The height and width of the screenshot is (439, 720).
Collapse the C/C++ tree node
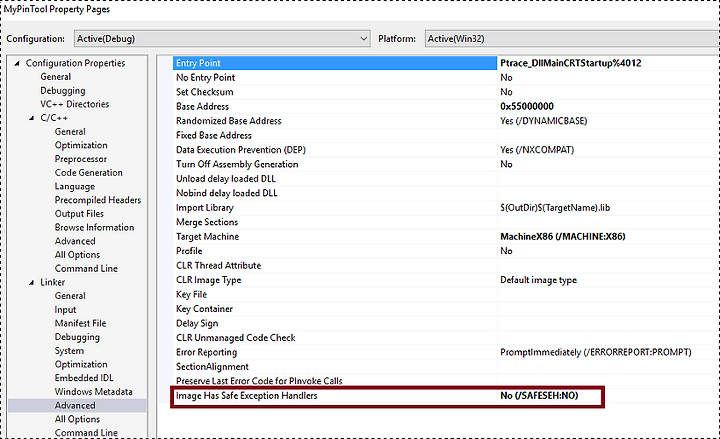click(31, 118)
